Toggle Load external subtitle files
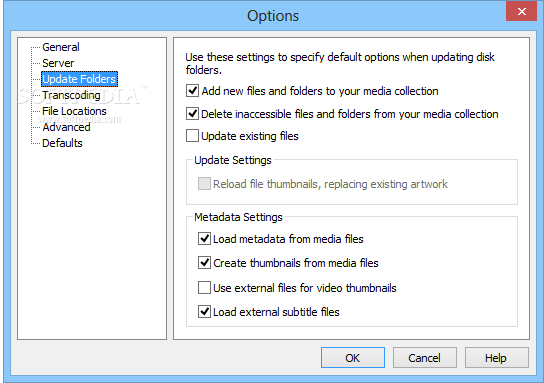544x383 pixels. pos(204,312)
